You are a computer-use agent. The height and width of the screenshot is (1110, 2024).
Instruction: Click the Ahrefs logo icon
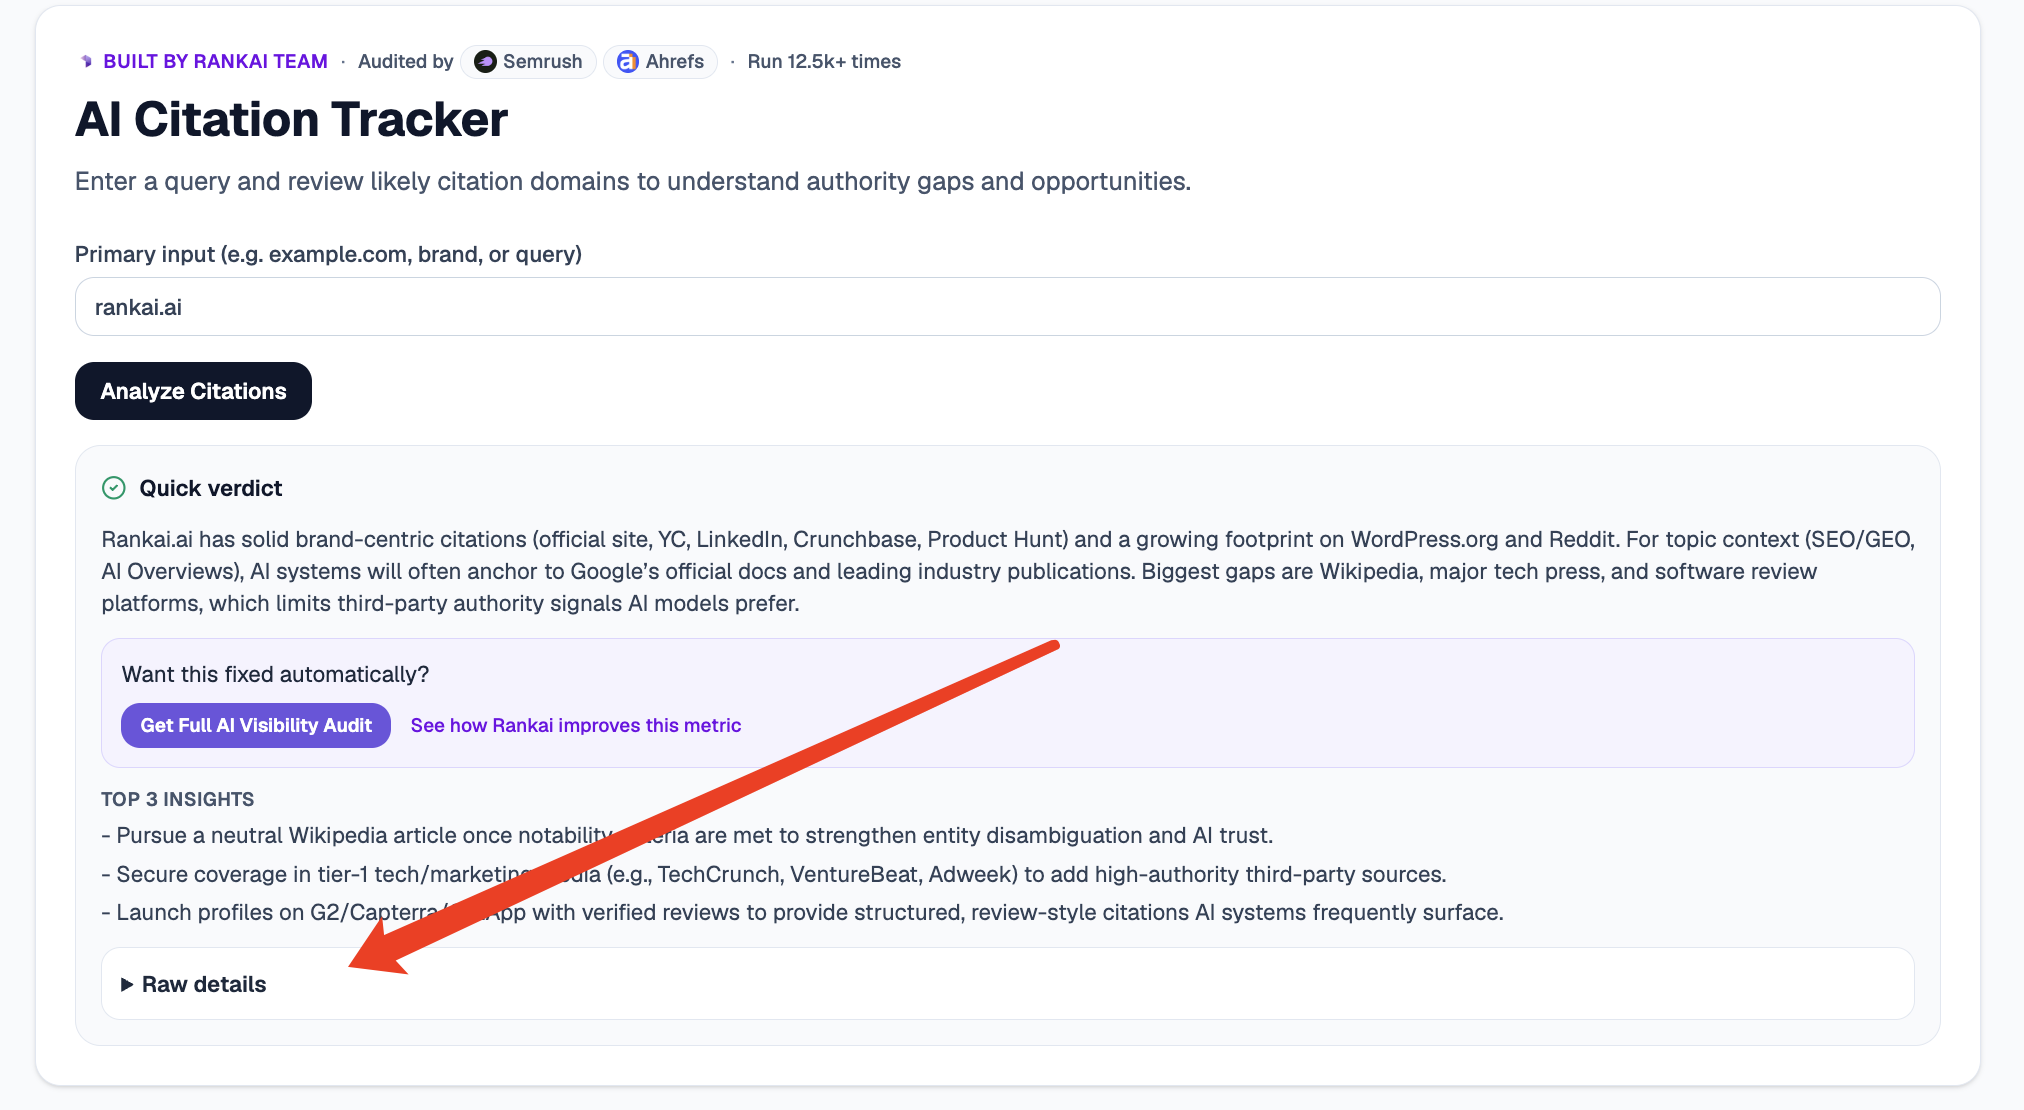(627, 61)
